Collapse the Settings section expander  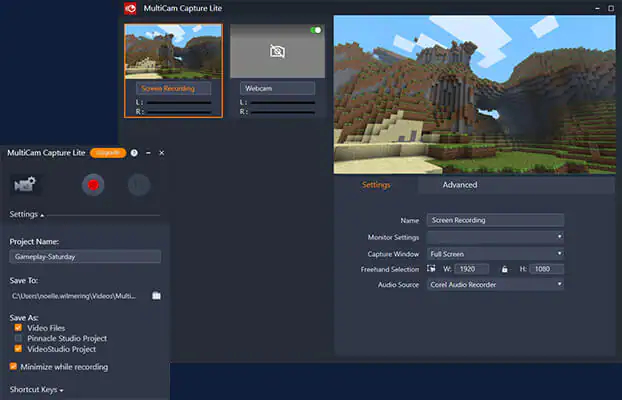27,214
